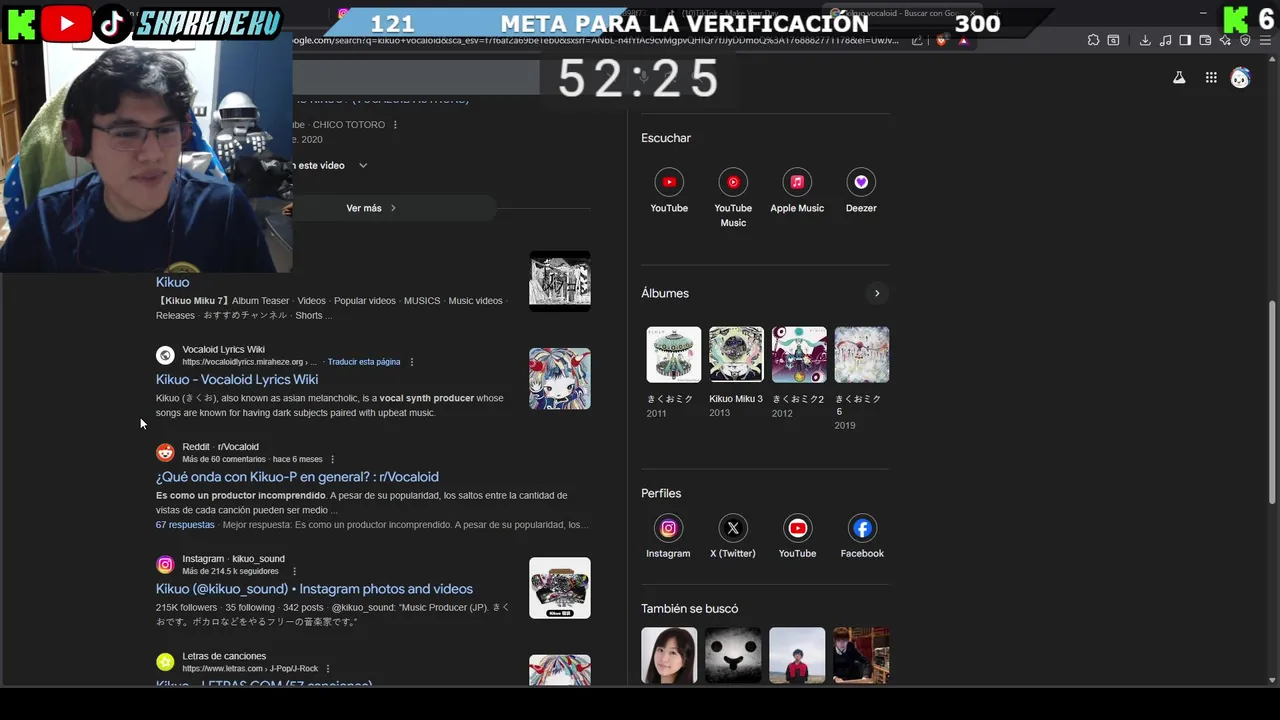Open Kikuo's Facebook profile
Viewport: 1280px width, 720px height.
pyautogui.click(x=862, y=528)
